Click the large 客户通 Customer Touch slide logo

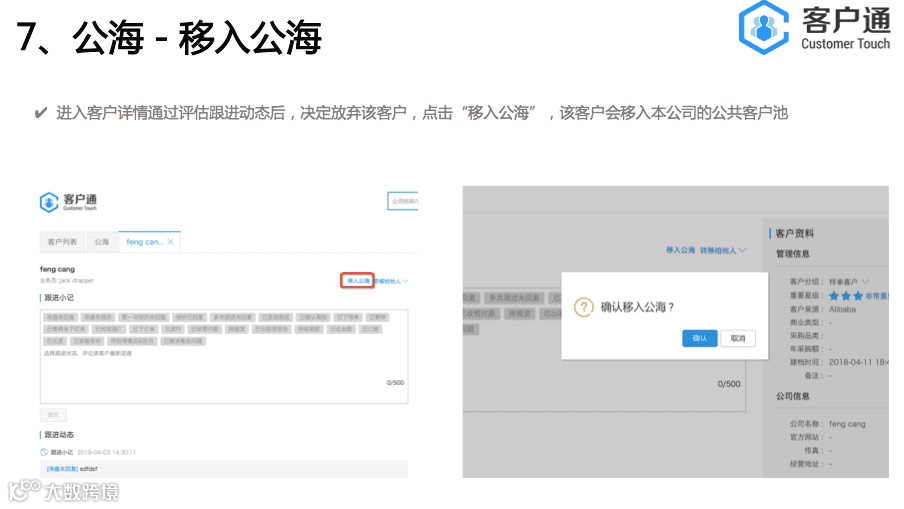pyautogui.click(x=814, y=27)
